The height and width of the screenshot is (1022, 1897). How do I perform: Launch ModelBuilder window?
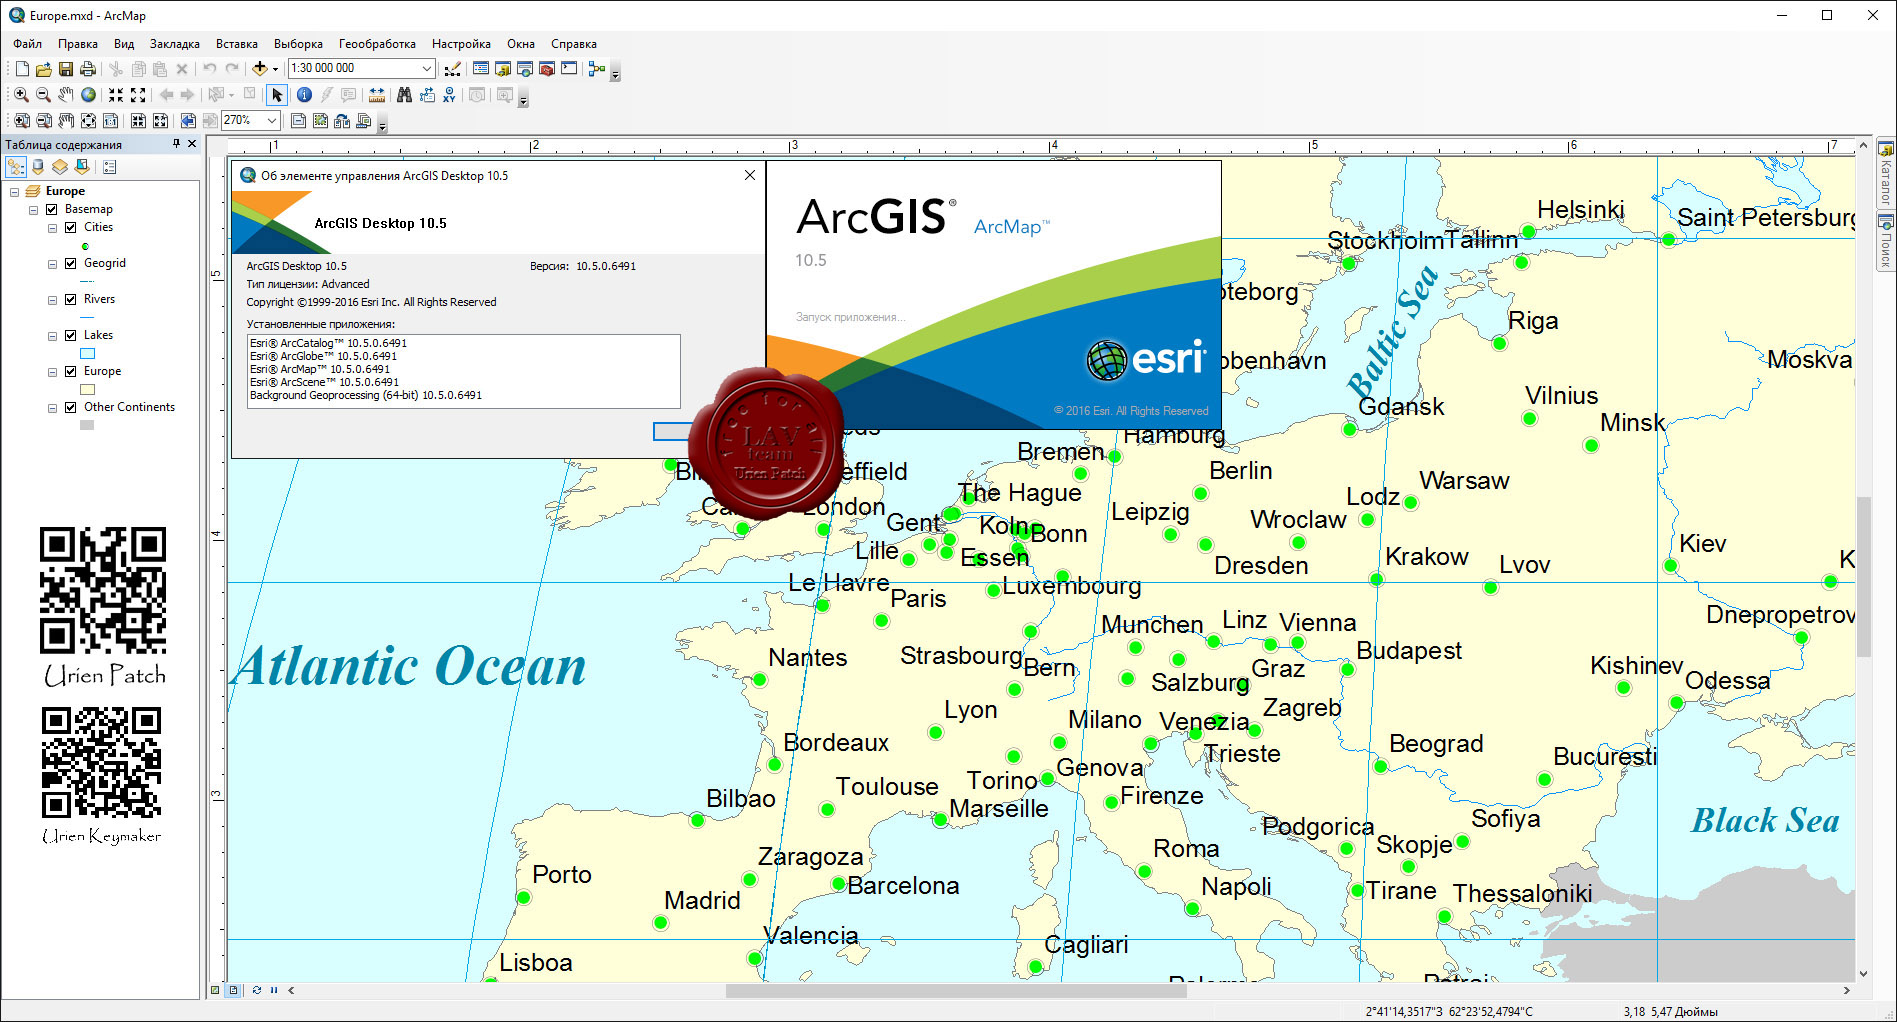(x=597, y=69)
